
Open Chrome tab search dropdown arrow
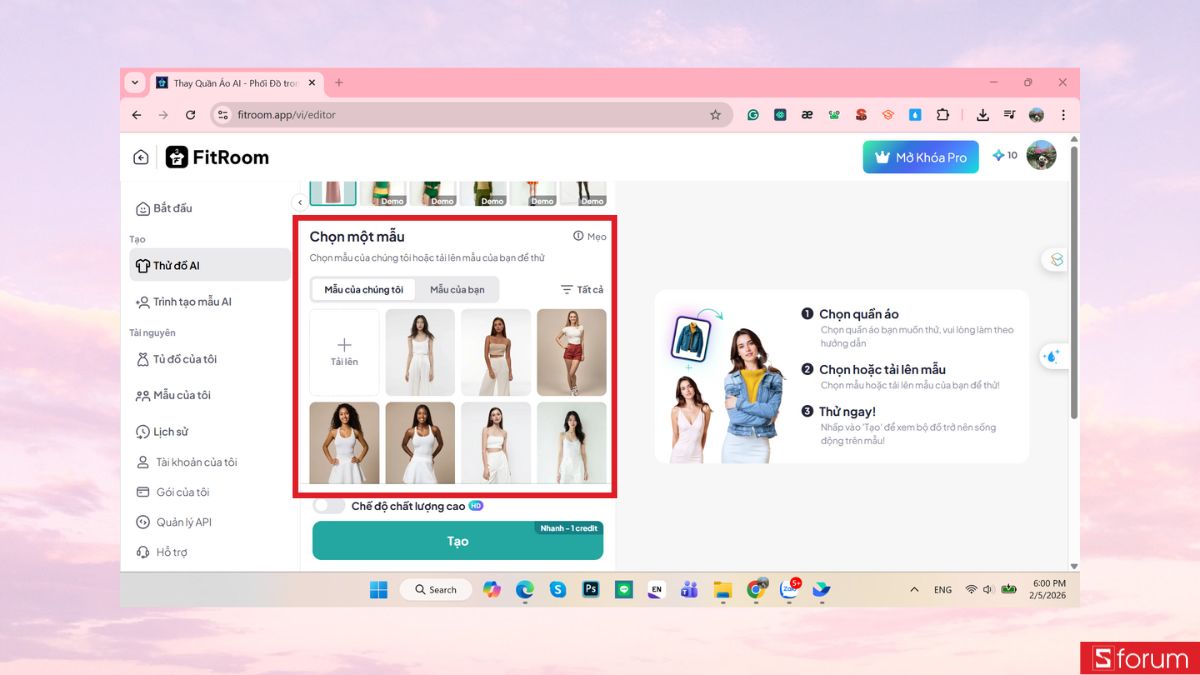pyautogui.click(x=136, y=82)
